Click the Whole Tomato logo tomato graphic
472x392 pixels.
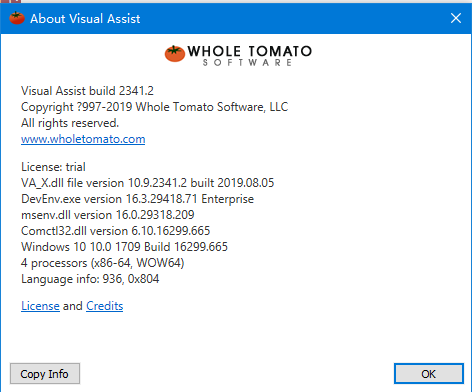(175, 54)
